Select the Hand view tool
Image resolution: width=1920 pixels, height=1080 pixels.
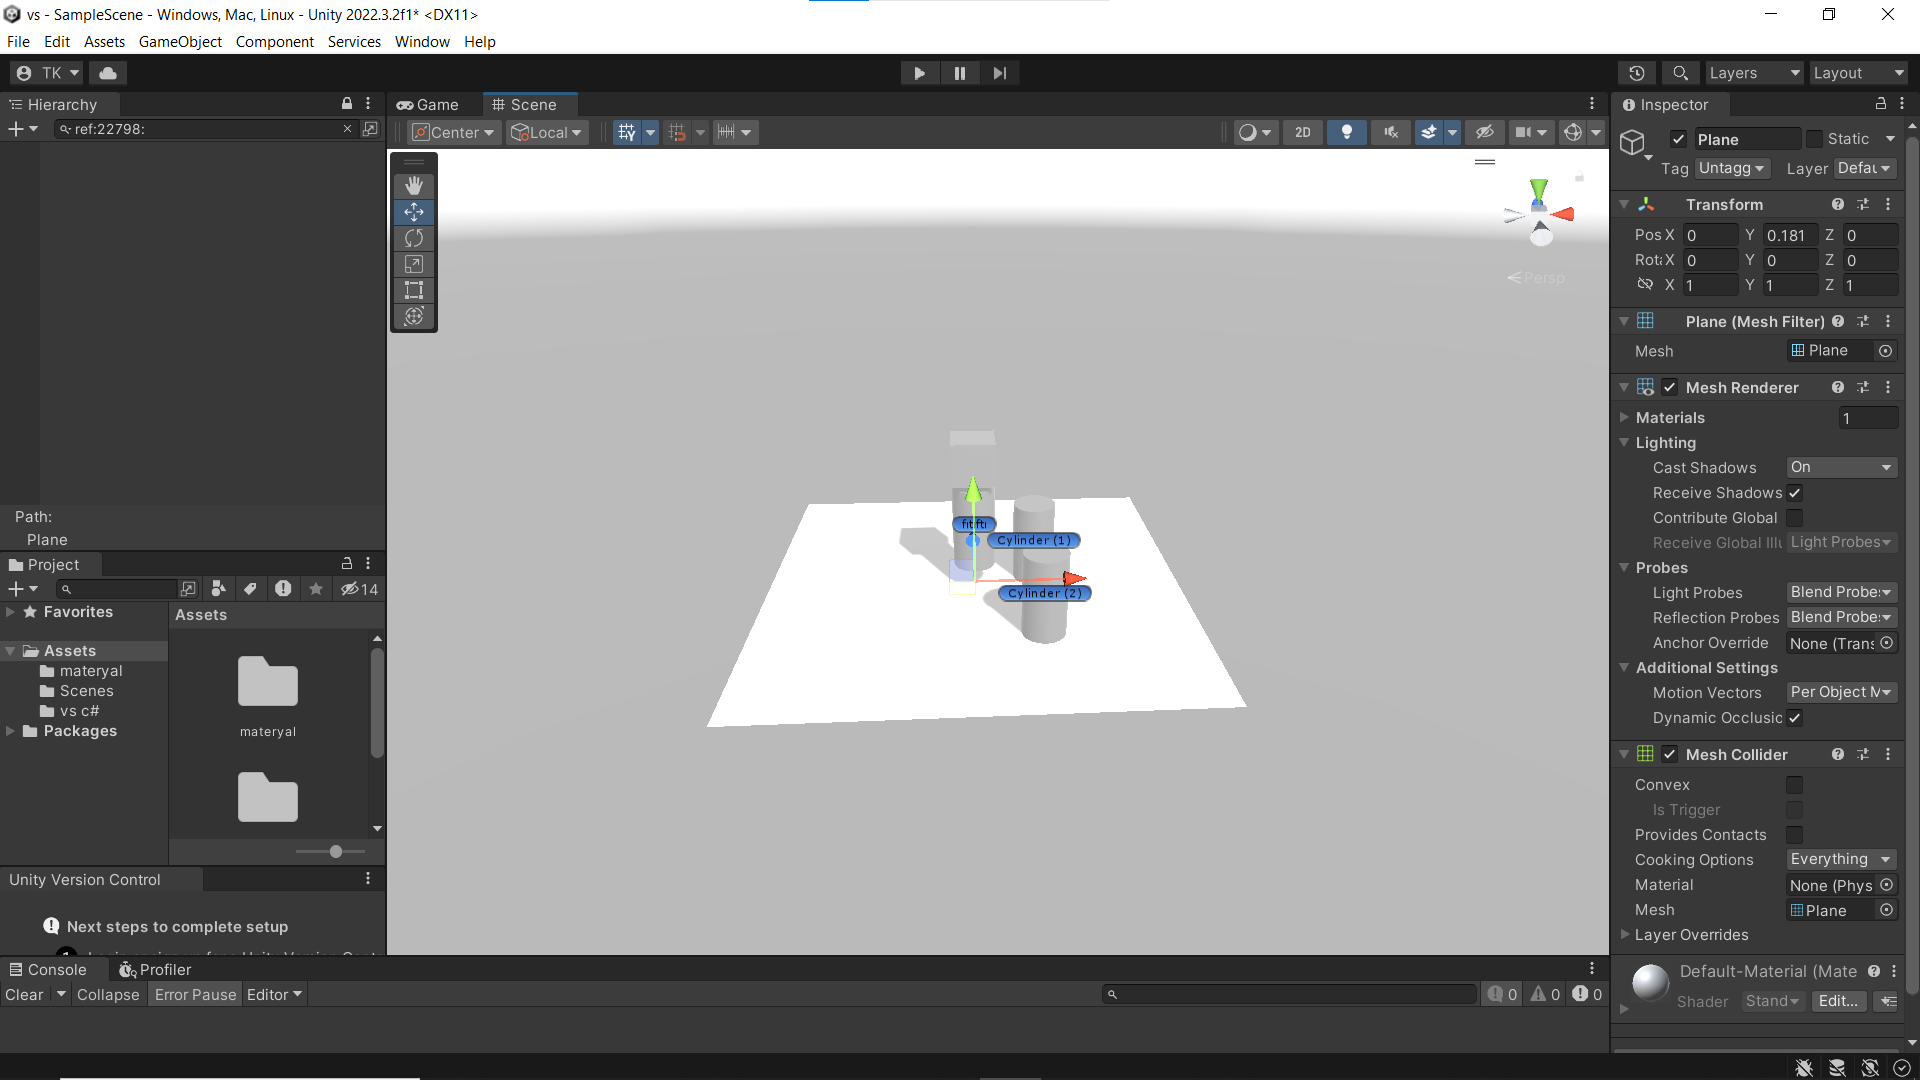[414, 186]
